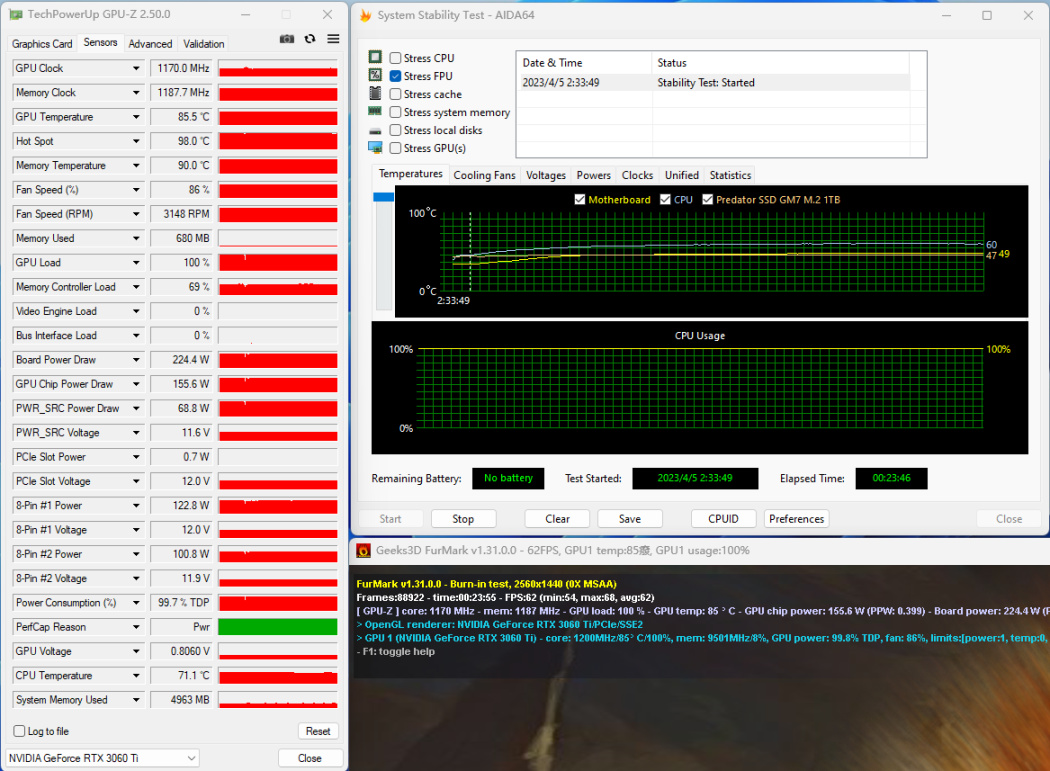Screen dimensions: 1050x771
Task: Click the GPU Temperature 85.5 °C value
Action: (x=181, y=117)
